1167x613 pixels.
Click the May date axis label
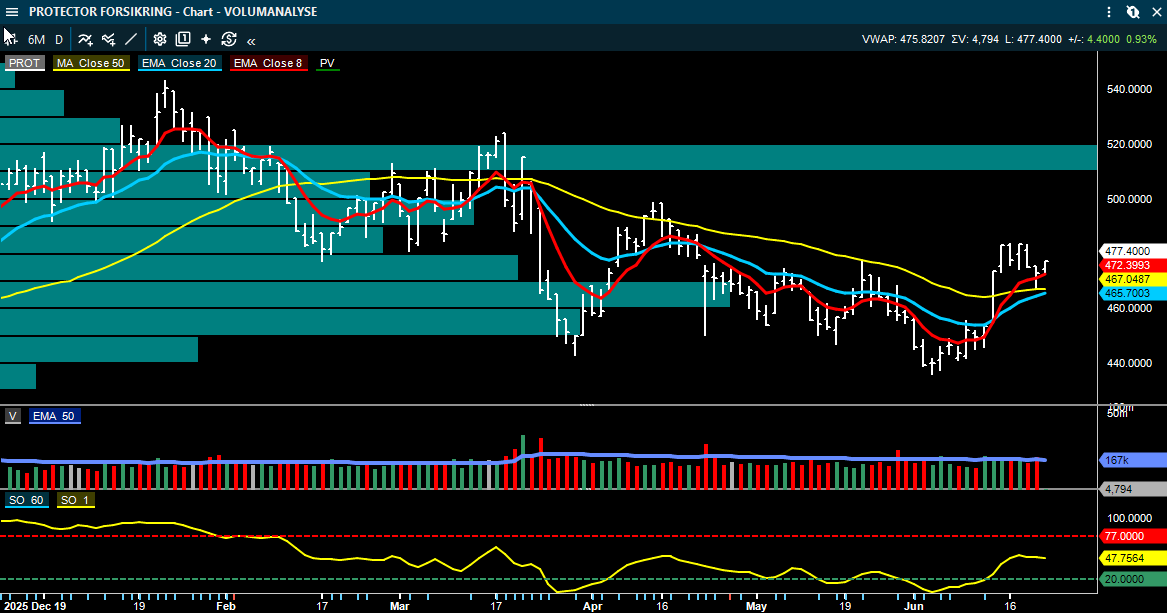tap(756, 606)
